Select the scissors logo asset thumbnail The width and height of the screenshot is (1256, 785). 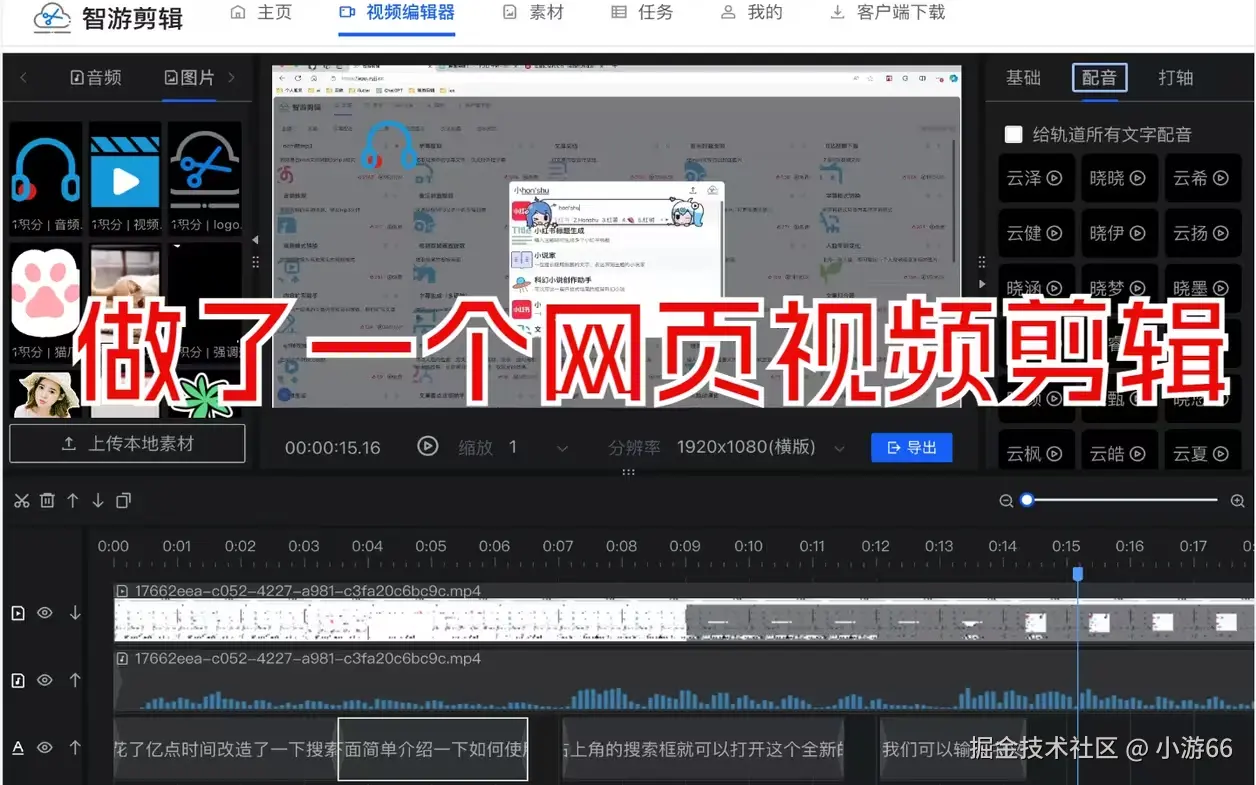tap(204, 170)
